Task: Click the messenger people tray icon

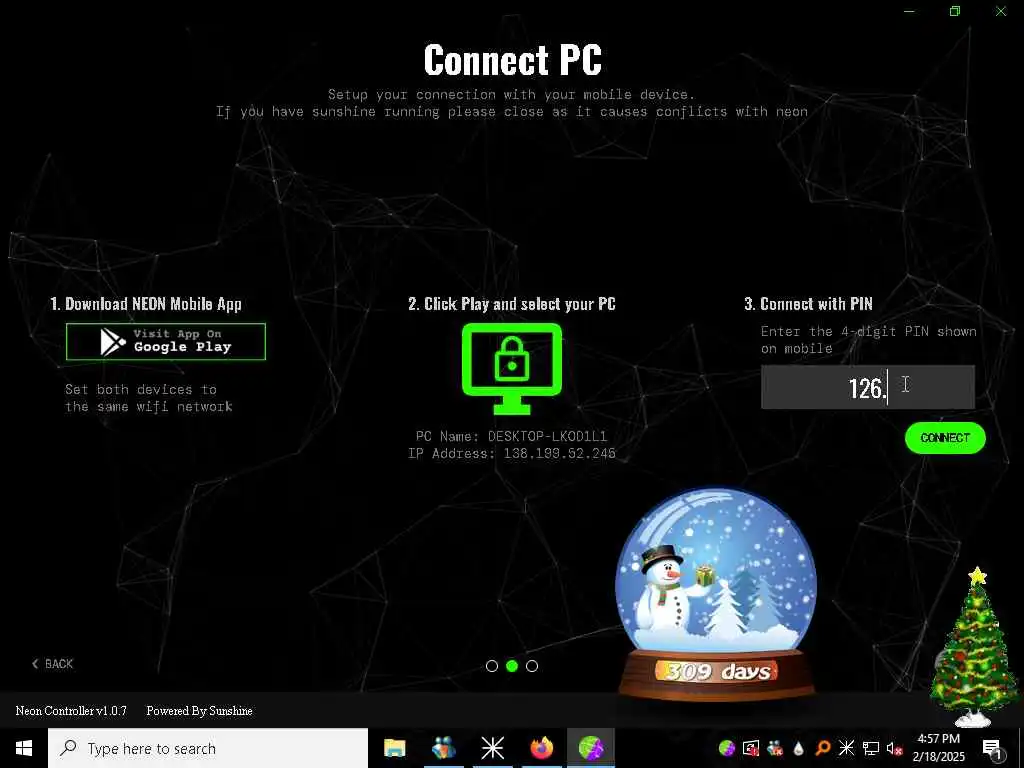Action: tap(775, 748)
